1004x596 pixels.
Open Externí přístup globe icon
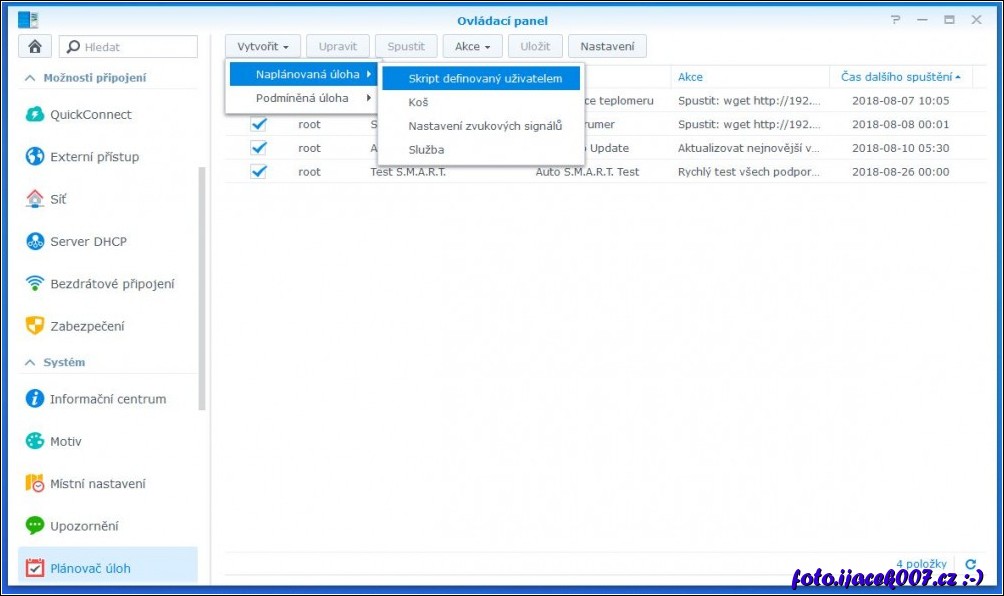point(35,157)
